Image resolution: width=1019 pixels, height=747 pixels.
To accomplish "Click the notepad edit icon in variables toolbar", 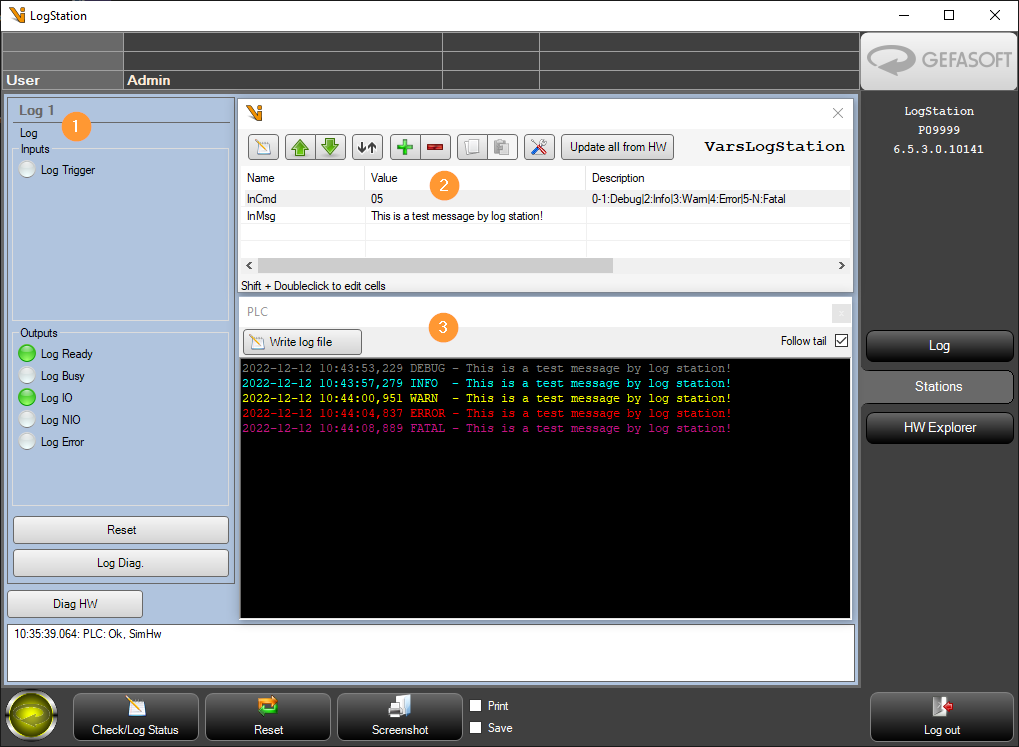I will pos(263,147).
